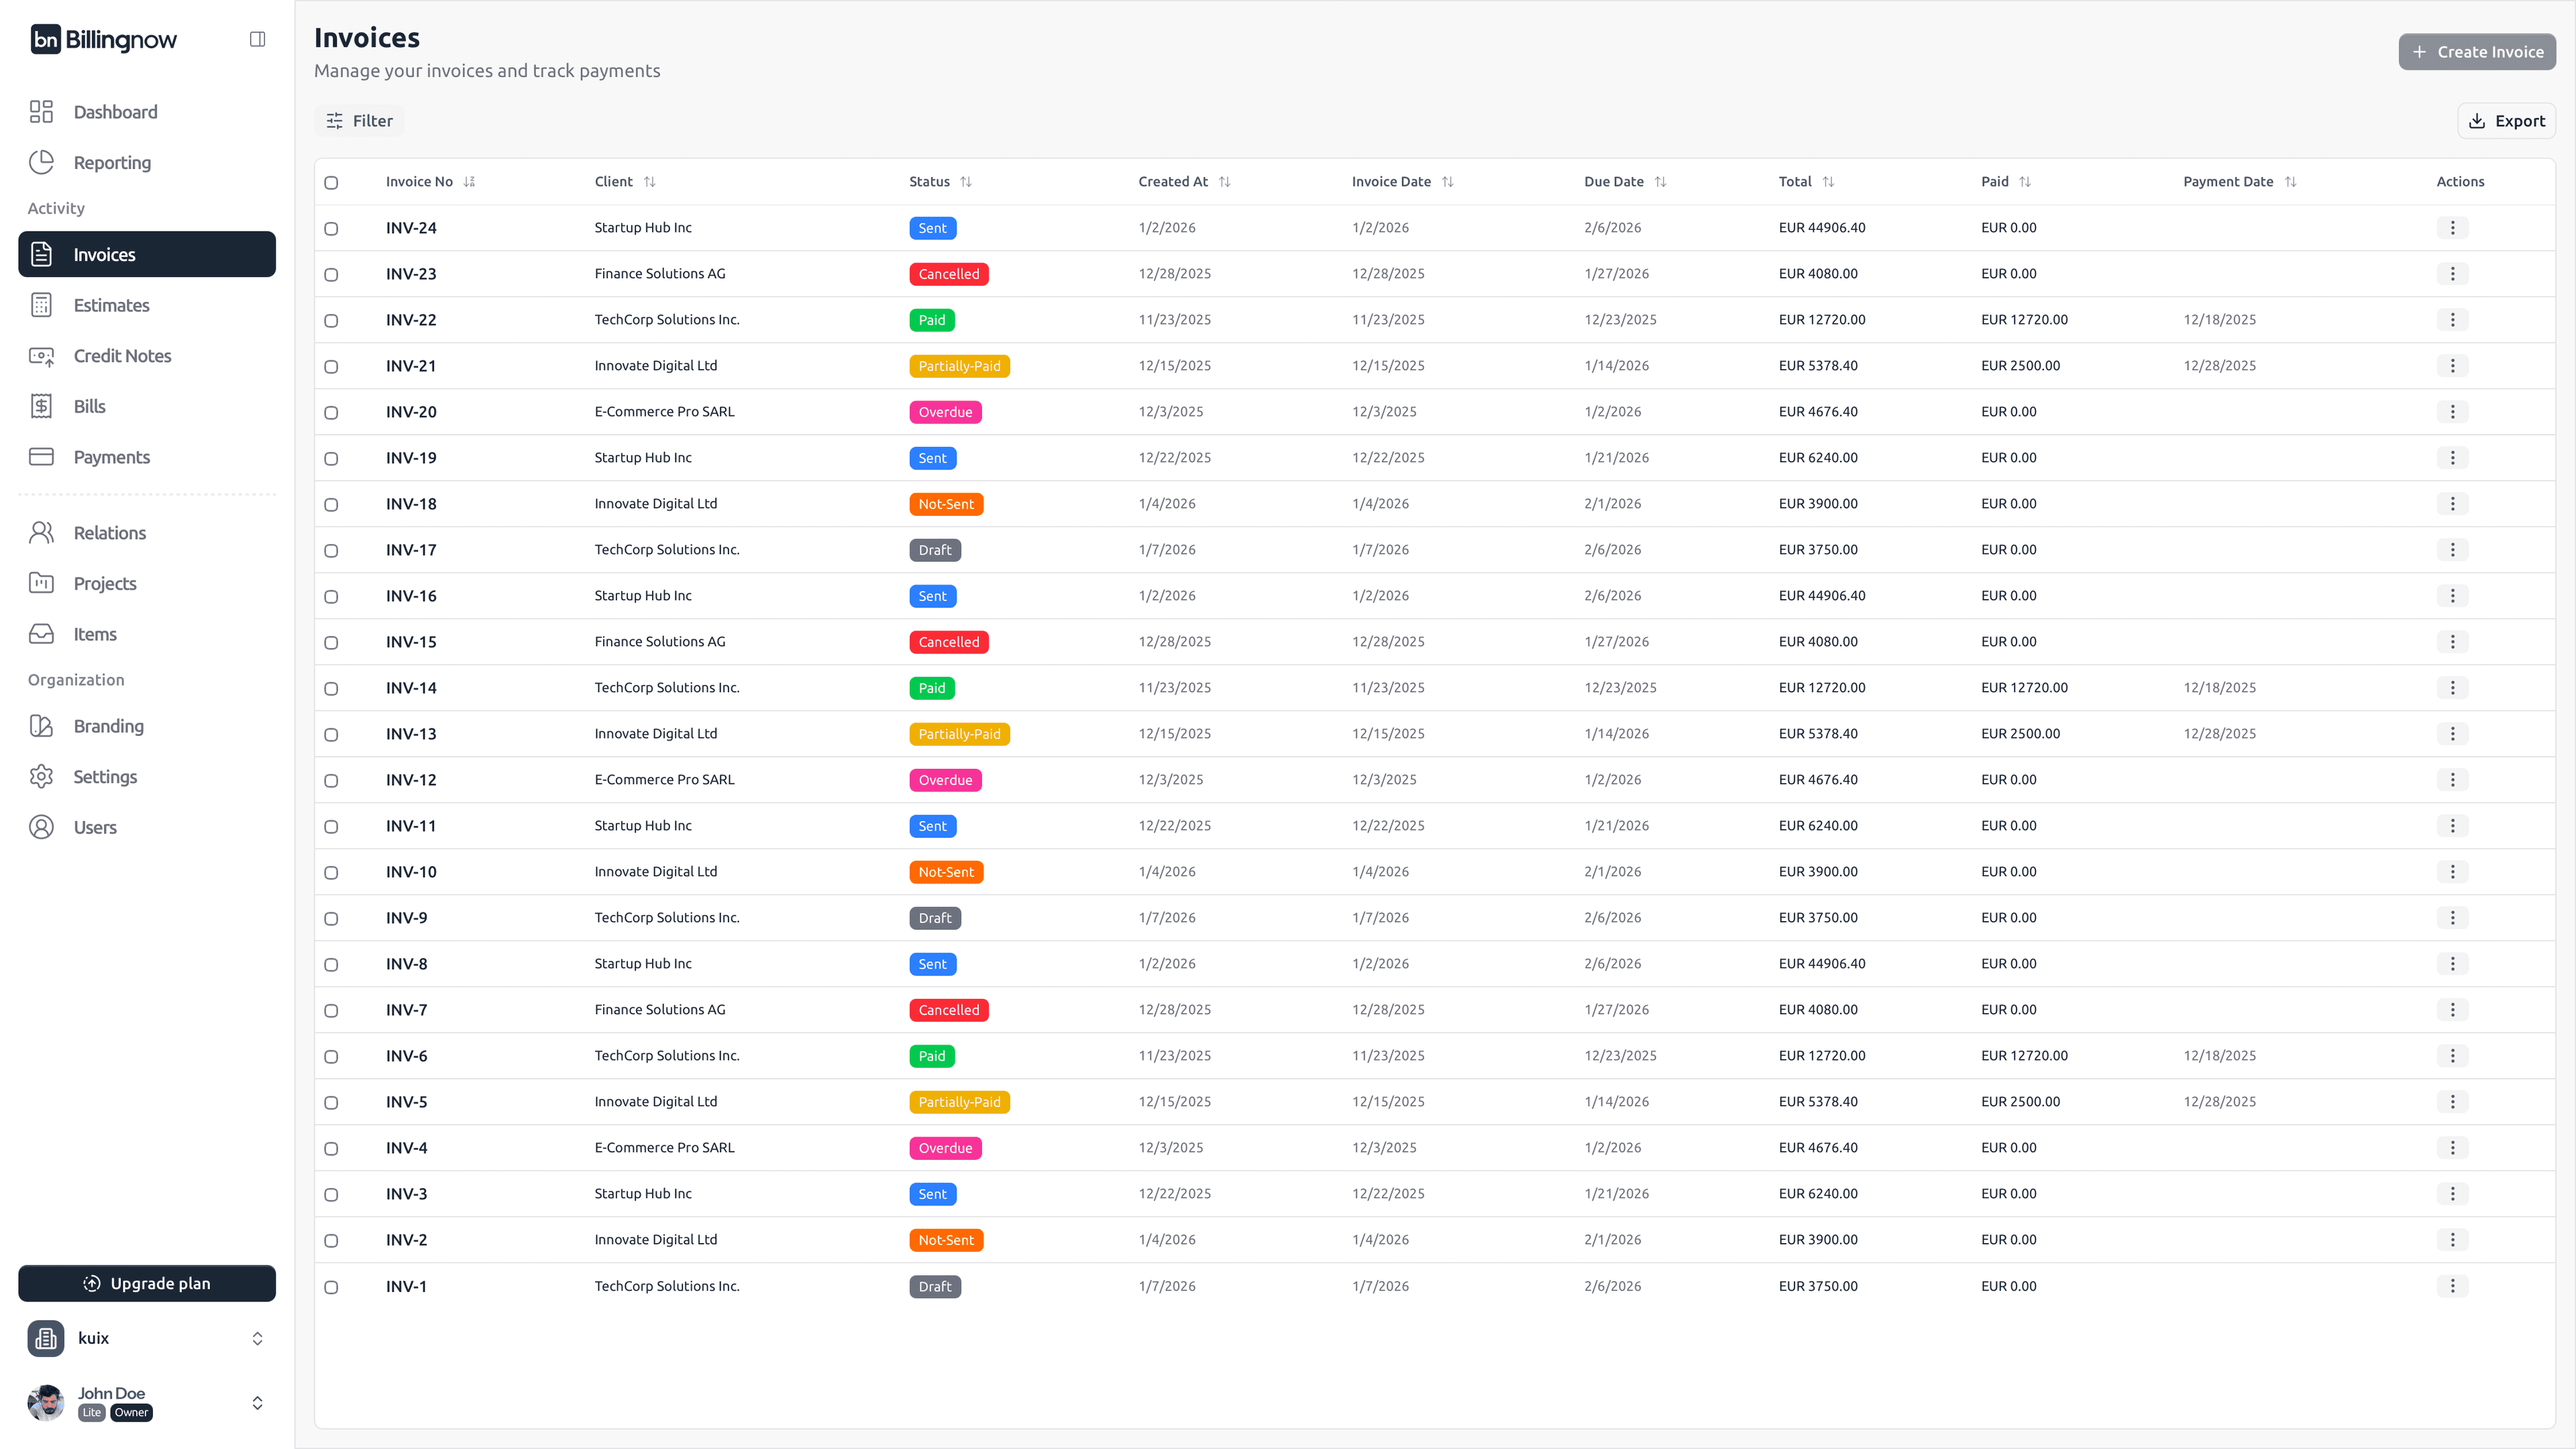This screenshot has height=1449, width=2576.
Task: Navigate to Payments via sidebar icon
Action: click(41, 456)
